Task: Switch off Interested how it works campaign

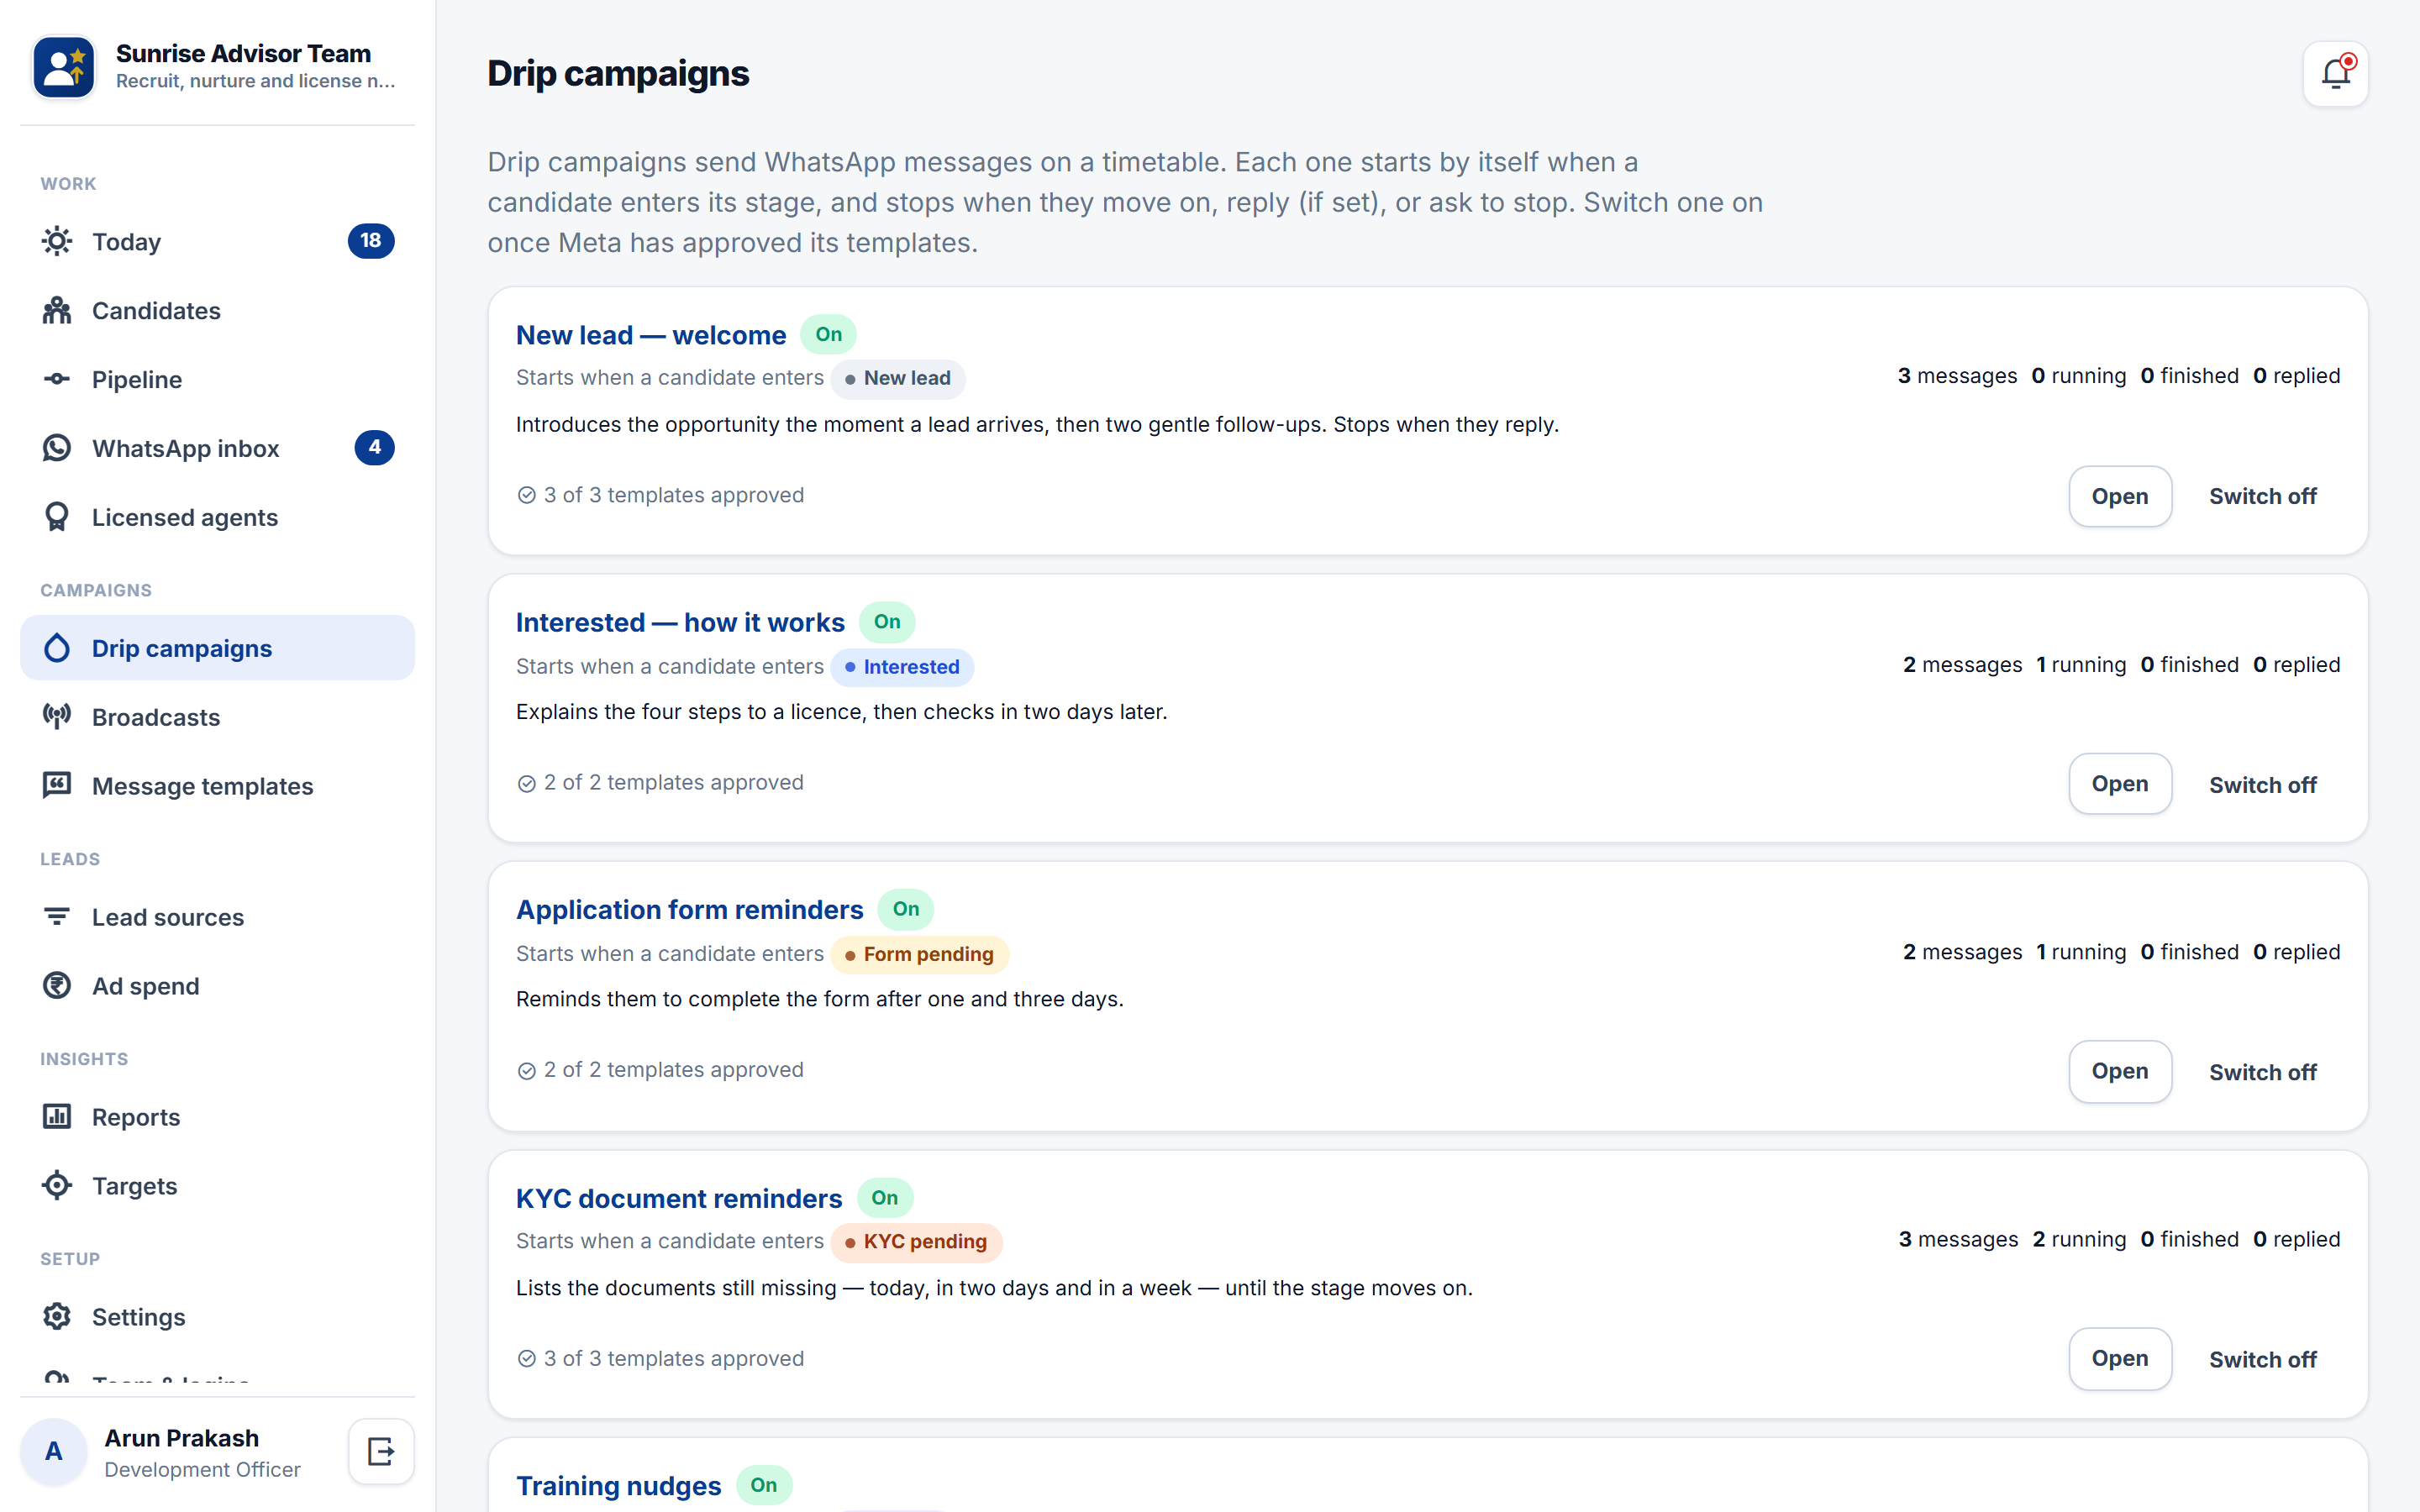Action: point(2262,784)
